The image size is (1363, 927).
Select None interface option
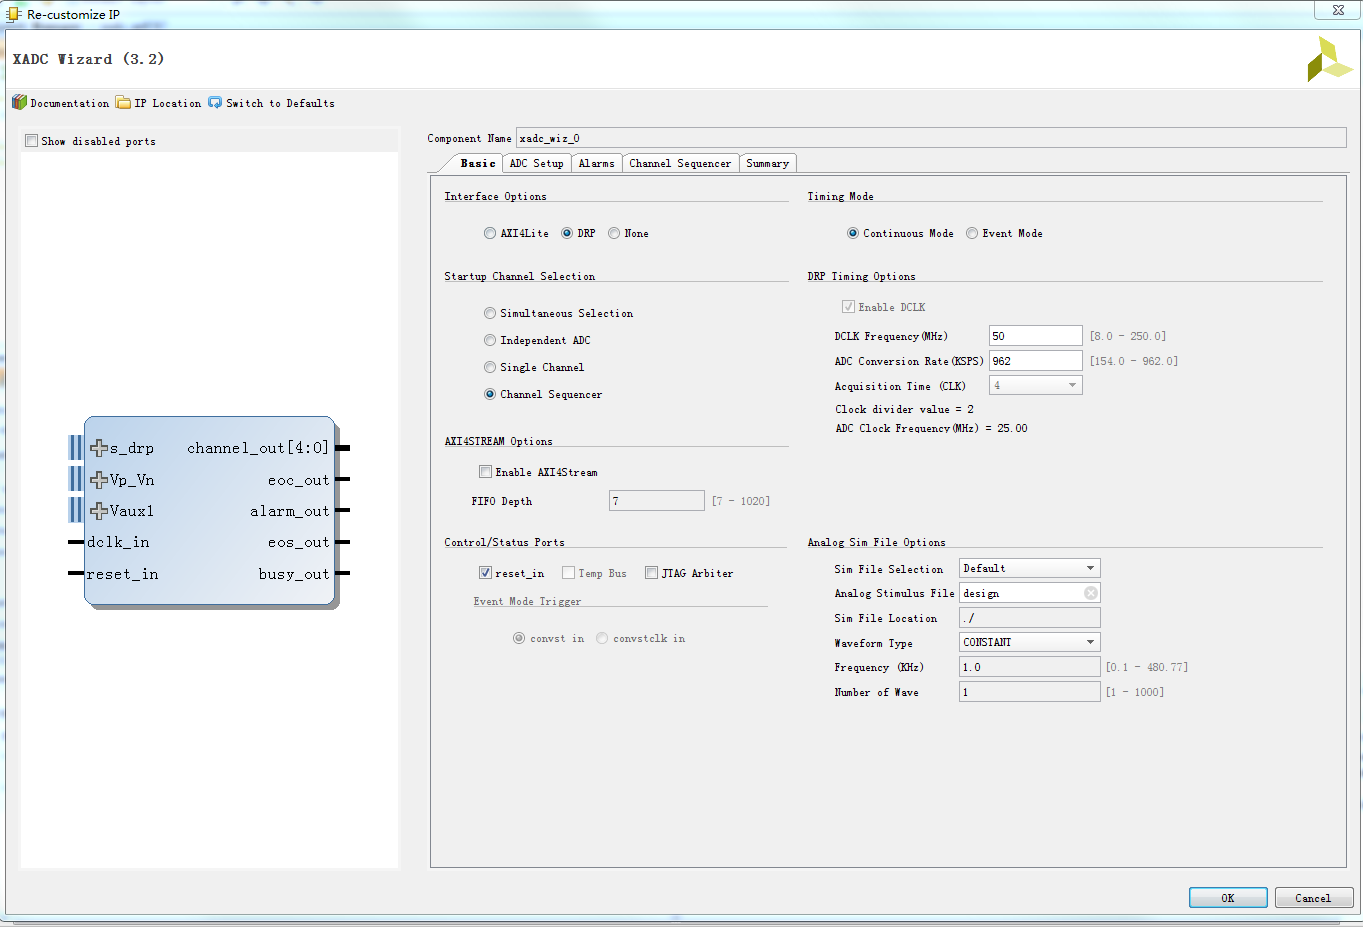click(614, 233)
